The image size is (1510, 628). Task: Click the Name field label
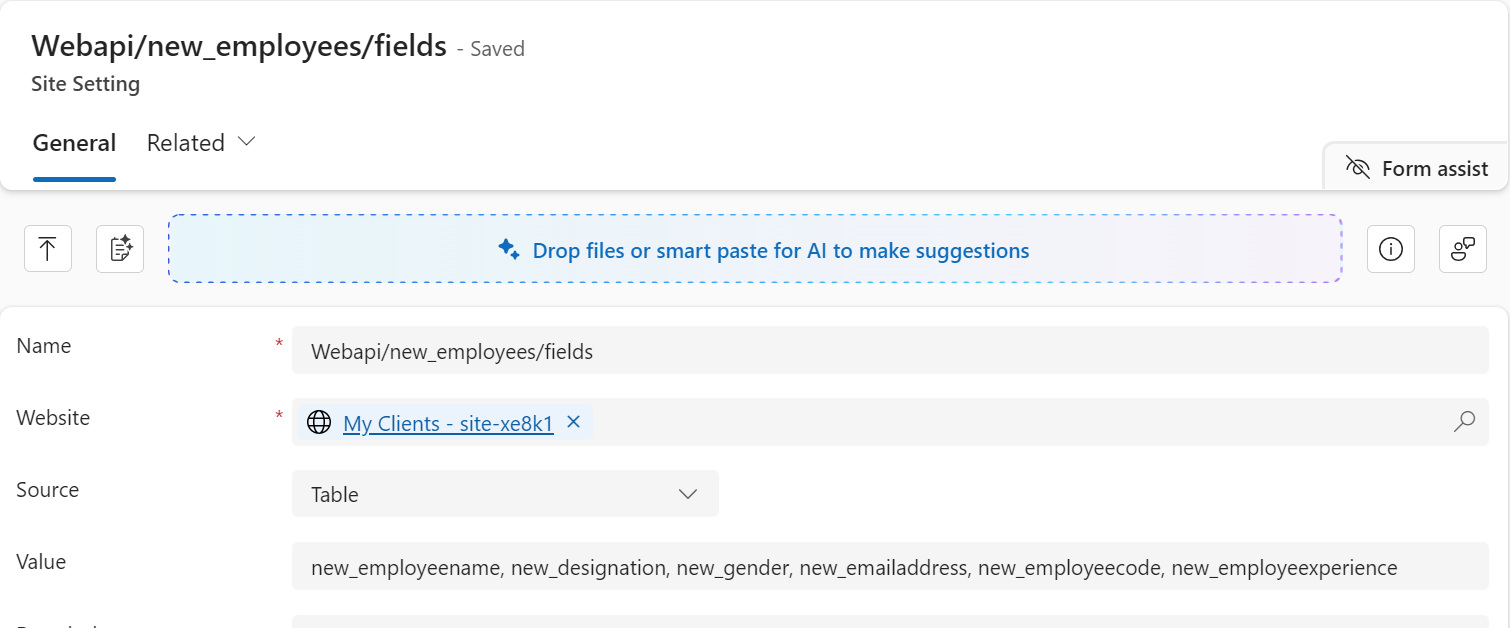[44, 346]
